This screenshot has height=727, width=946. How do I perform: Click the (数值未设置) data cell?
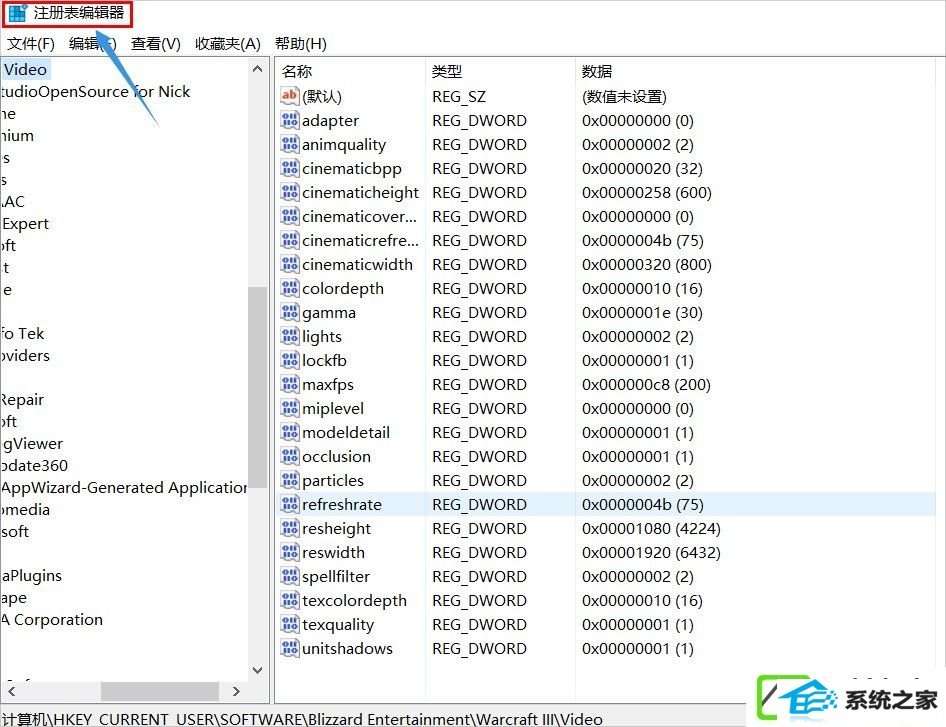(x=624, y=97)
